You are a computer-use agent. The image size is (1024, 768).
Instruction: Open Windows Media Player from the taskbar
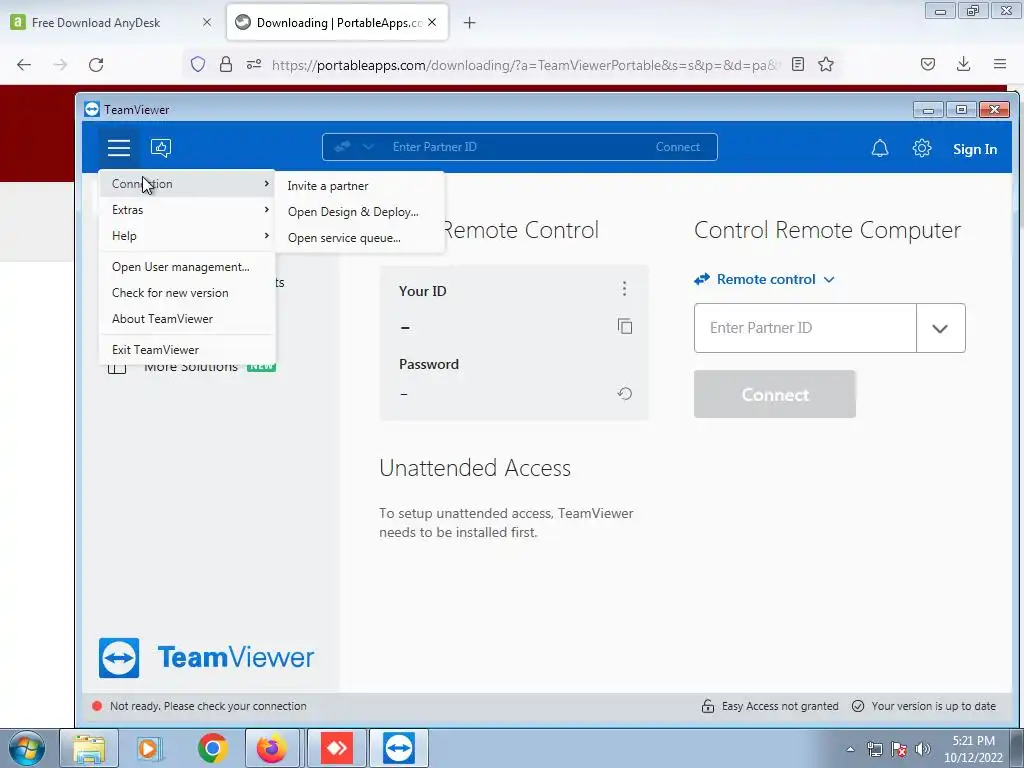[x=149, y=748]
